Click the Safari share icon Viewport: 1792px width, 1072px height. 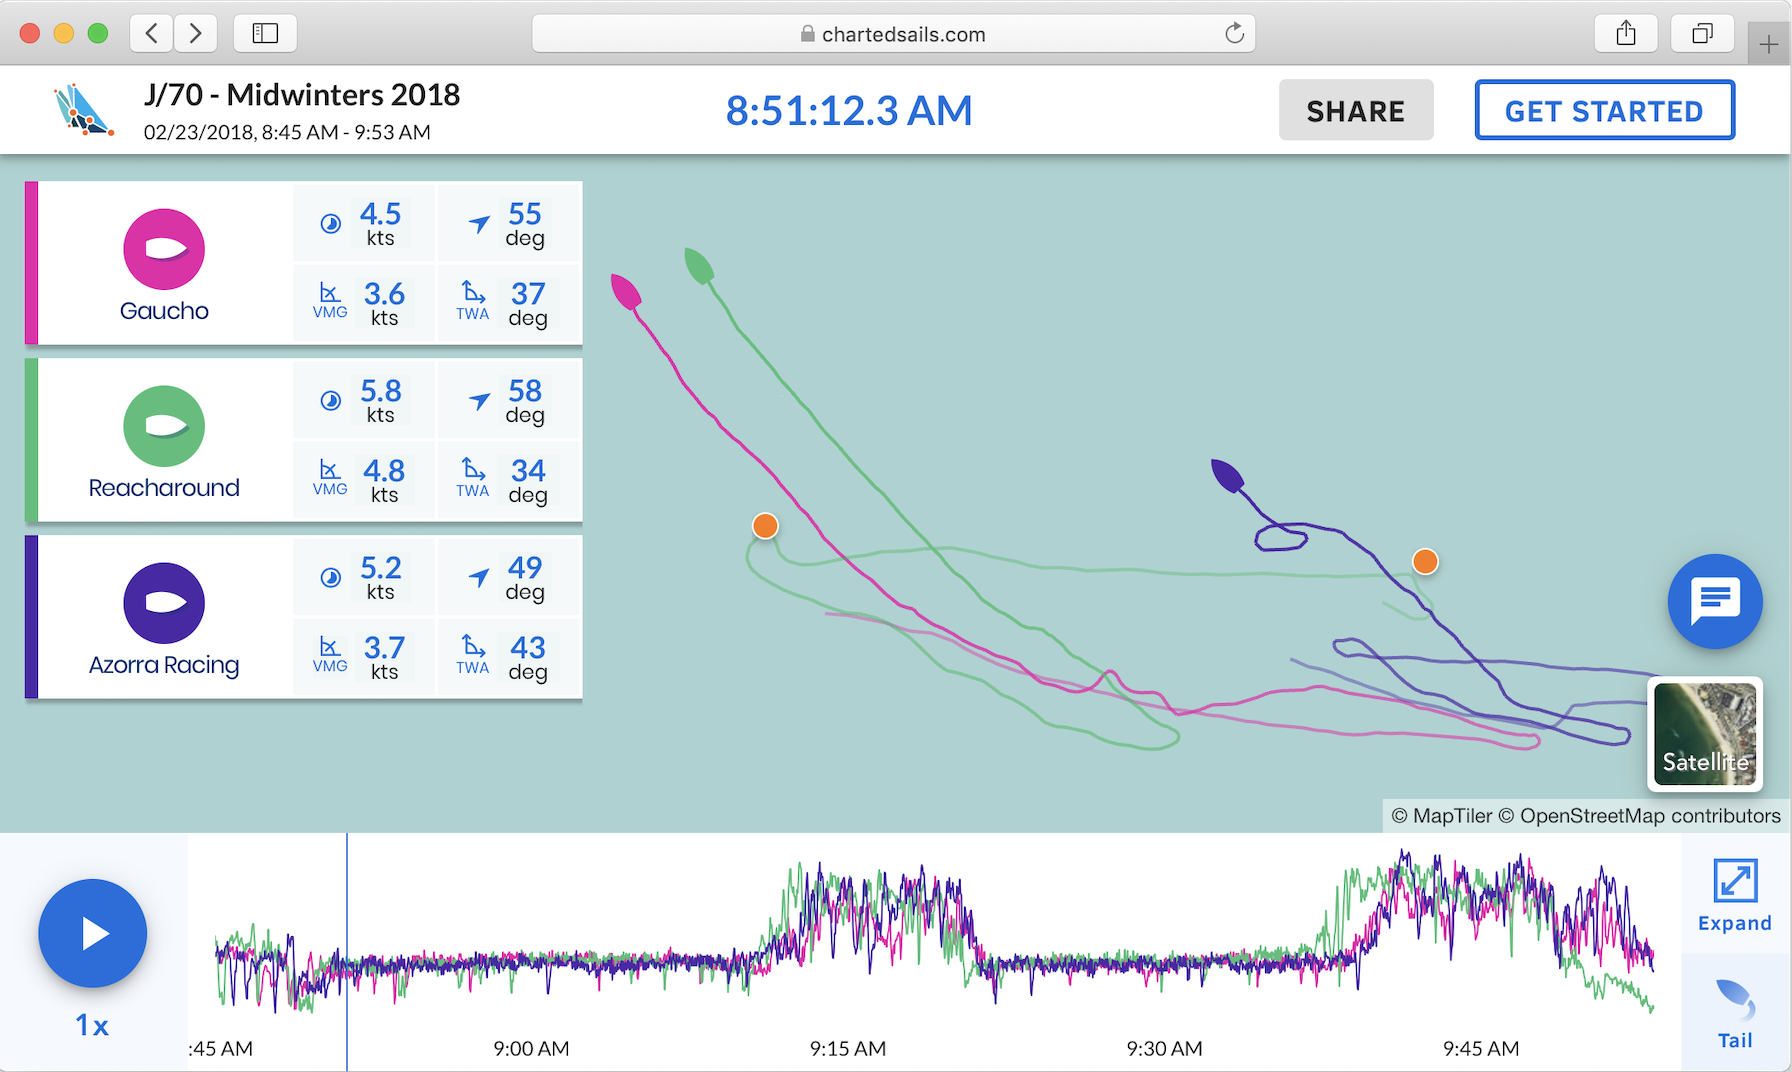click(x=1626, y=34)
